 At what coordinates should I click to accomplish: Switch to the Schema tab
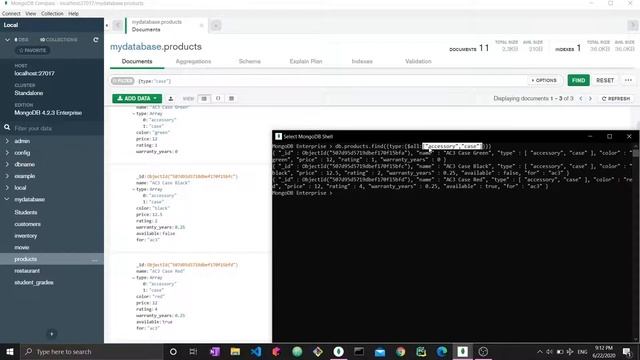click(x=250, y=61)
